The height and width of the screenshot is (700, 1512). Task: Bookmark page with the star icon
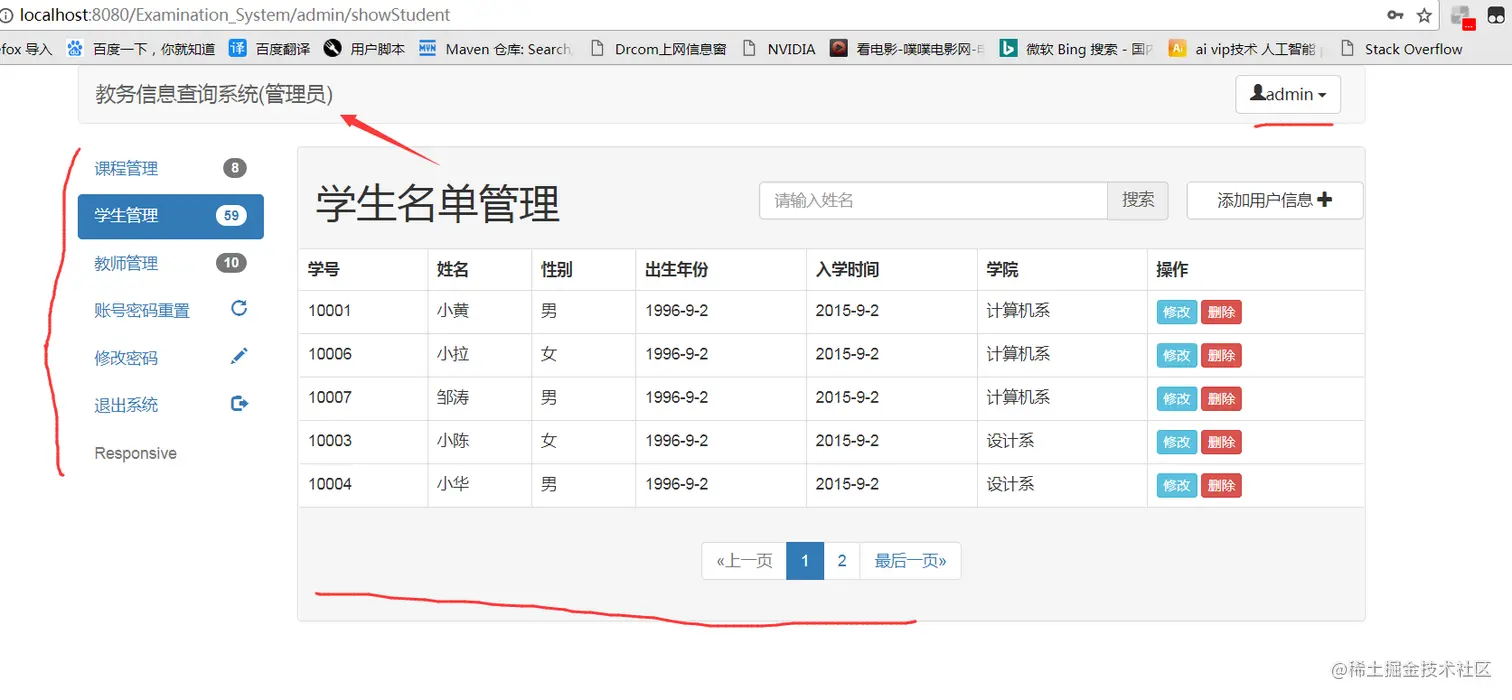(1425, 15)
